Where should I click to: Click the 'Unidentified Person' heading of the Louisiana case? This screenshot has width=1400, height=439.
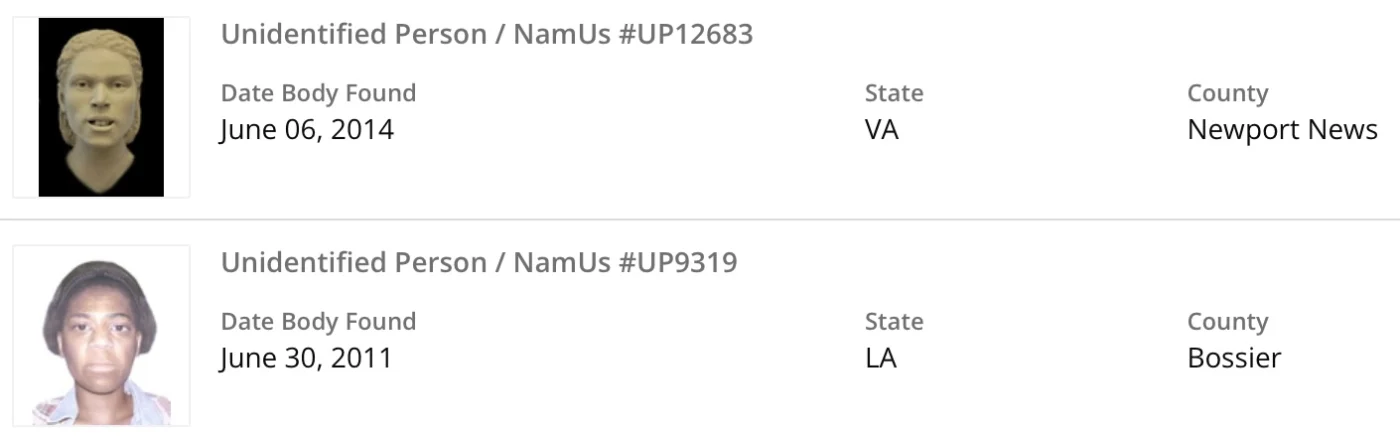pyautogui.click(x=354, y=263)
